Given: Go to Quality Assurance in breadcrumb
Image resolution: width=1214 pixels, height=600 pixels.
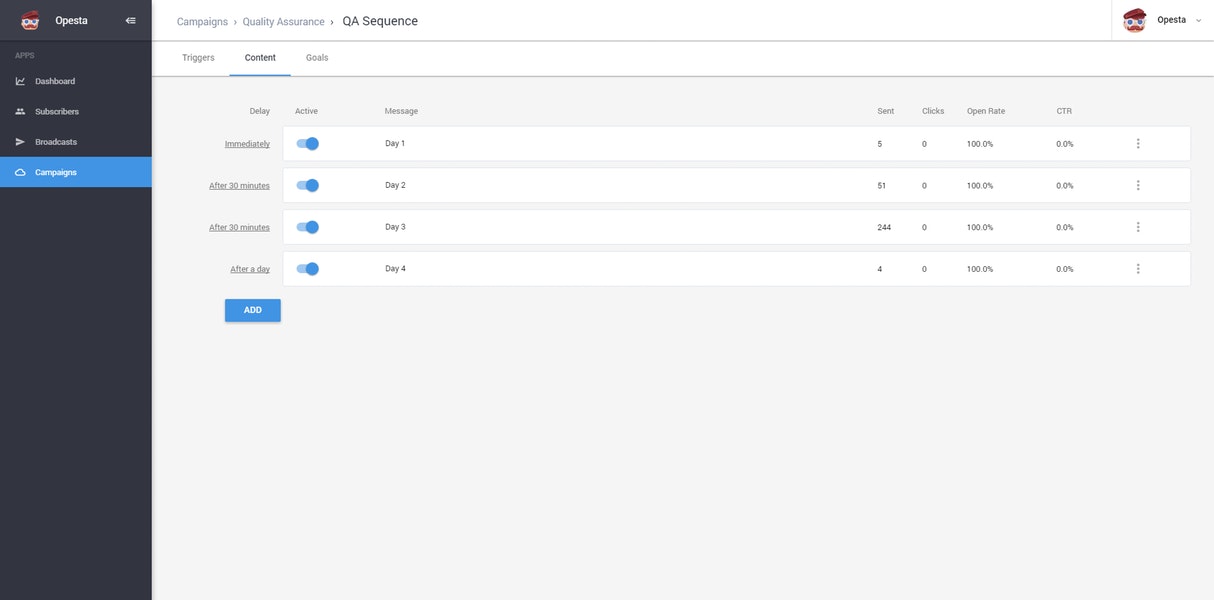Looking at the screenshot, I should pyautogui.click(x=283, y=21).
